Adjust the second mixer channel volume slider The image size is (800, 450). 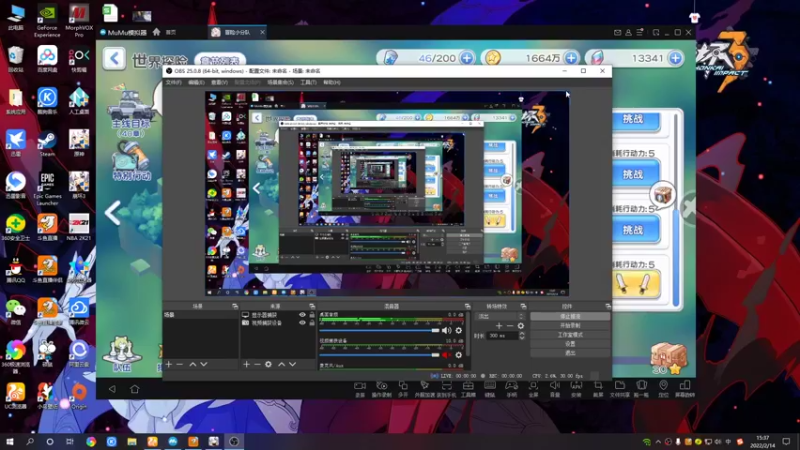[380, 355]
